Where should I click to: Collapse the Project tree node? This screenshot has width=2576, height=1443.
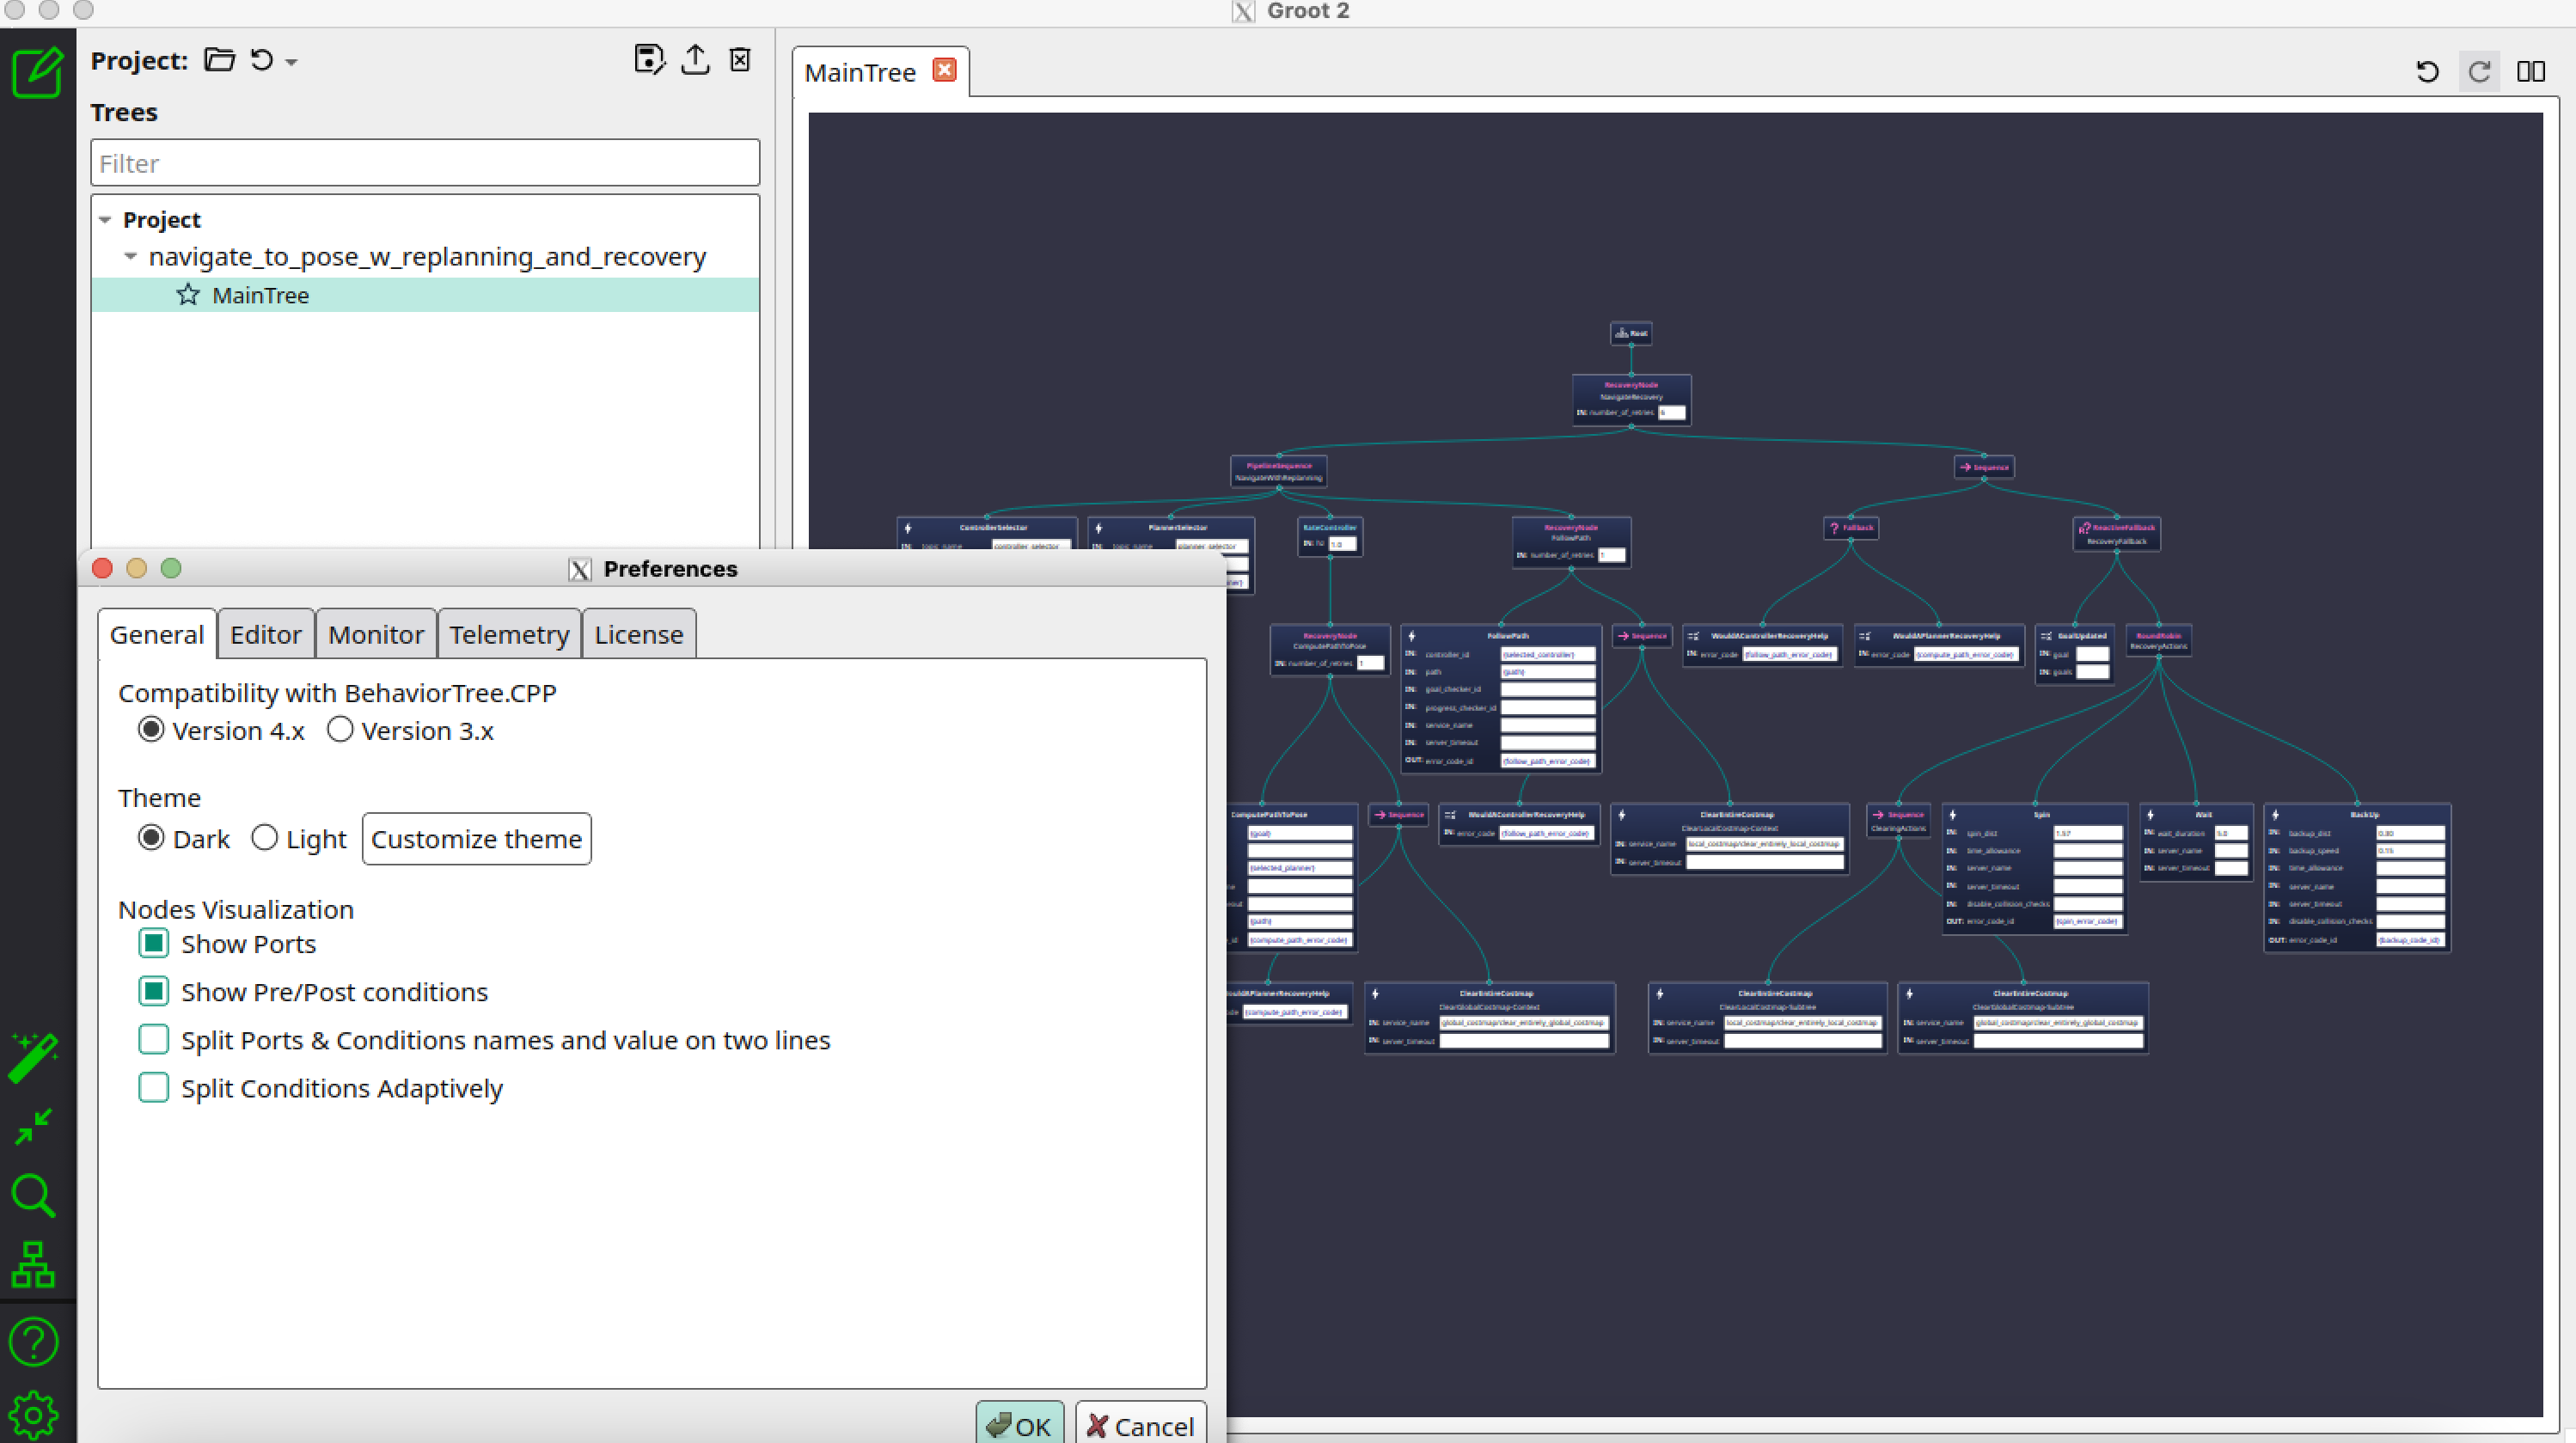tap(105, 220)
